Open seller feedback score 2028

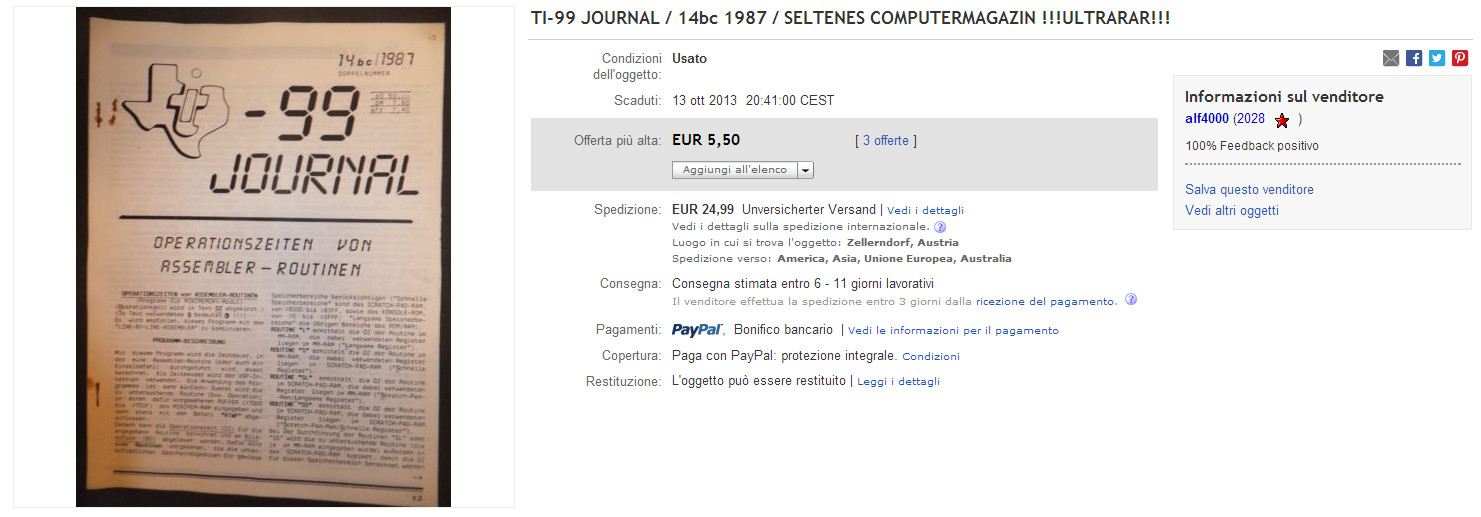point(1250,119)
